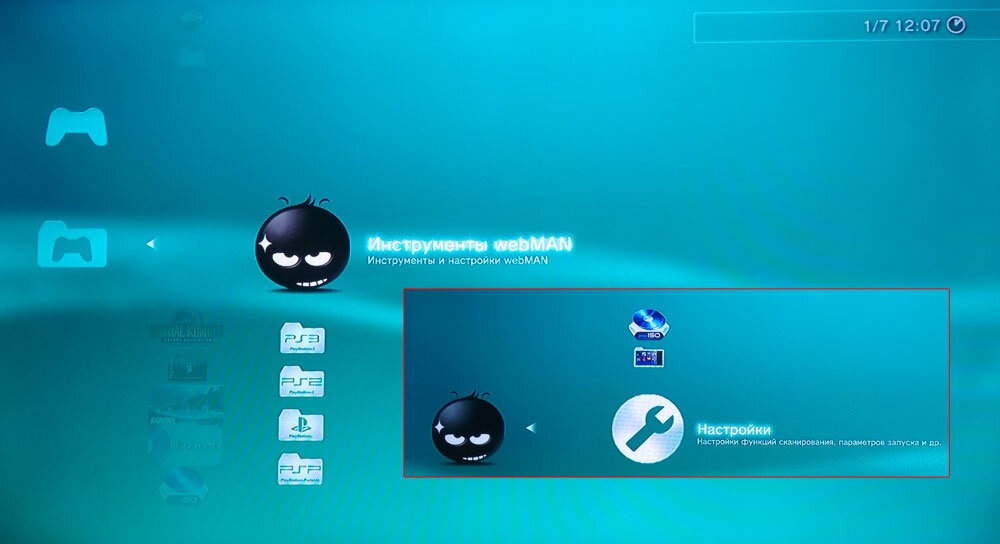Screen dimensions: 1000x544
Task: Click the small webMAN face in the inset
Action: tap(468, 427)
